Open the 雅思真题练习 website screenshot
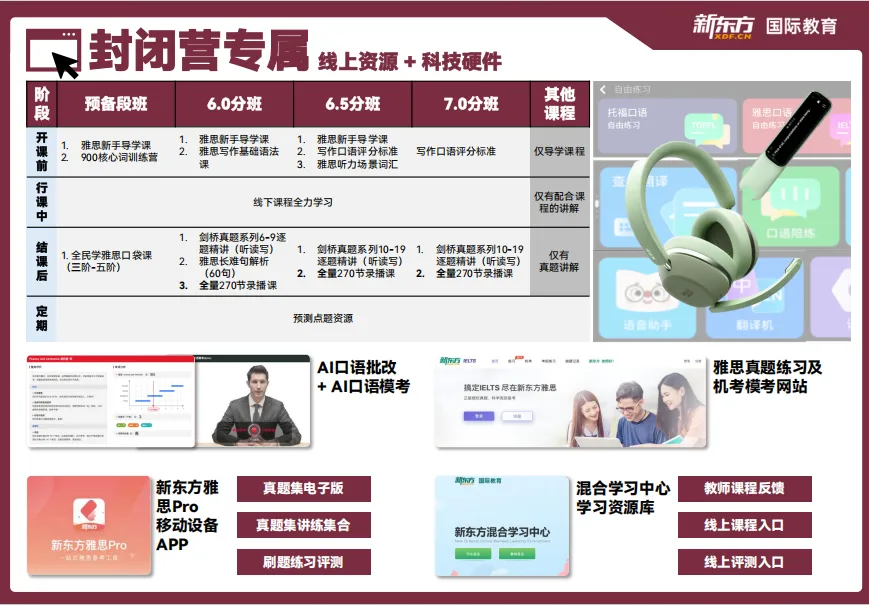Viewport: 869px width, 605px height. pyautogui.click(x=571, y=402)
